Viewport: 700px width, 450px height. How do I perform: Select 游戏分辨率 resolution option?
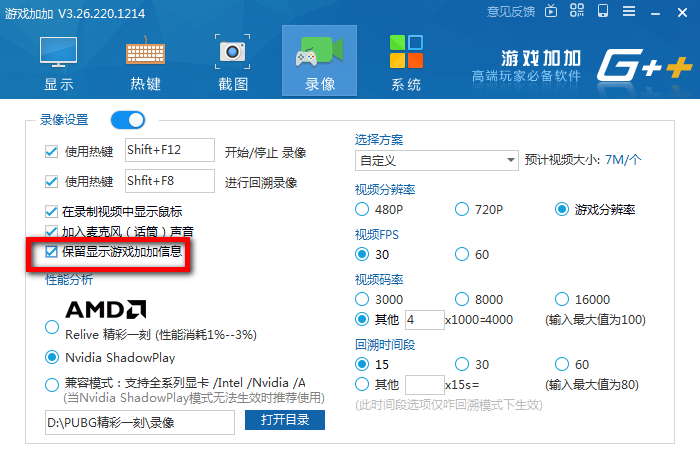tap(562, 209)
